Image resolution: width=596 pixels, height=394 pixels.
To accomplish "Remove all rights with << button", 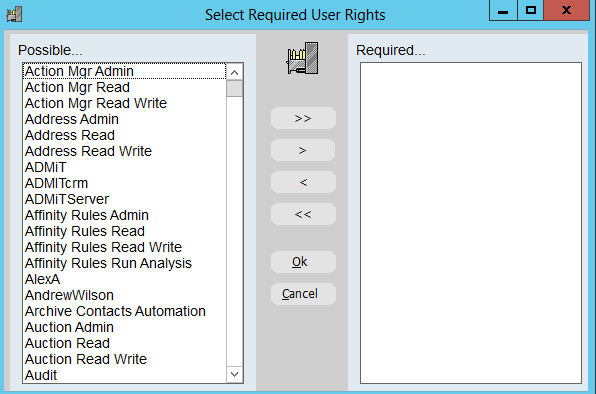I will (x=303, y=214).
